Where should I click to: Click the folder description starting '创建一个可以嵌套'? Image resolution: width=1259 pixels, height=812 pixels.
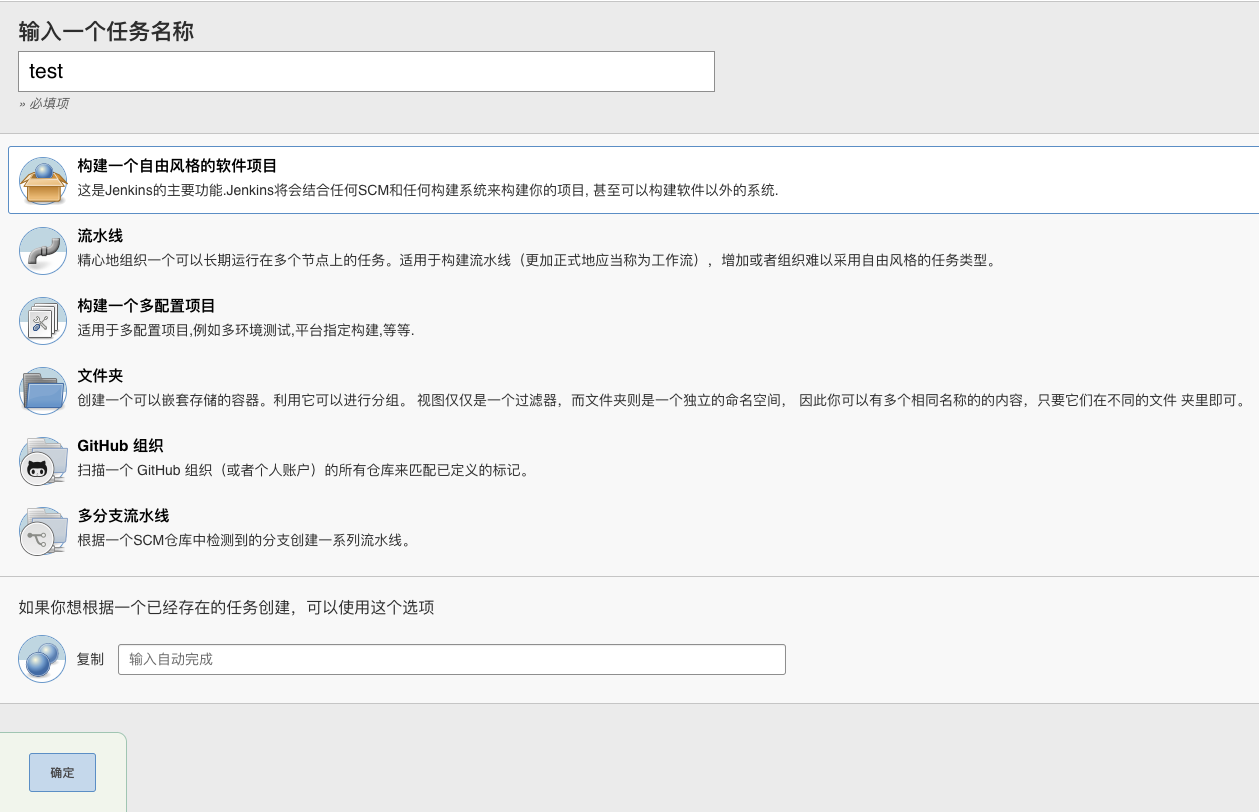tap(662, 400)
